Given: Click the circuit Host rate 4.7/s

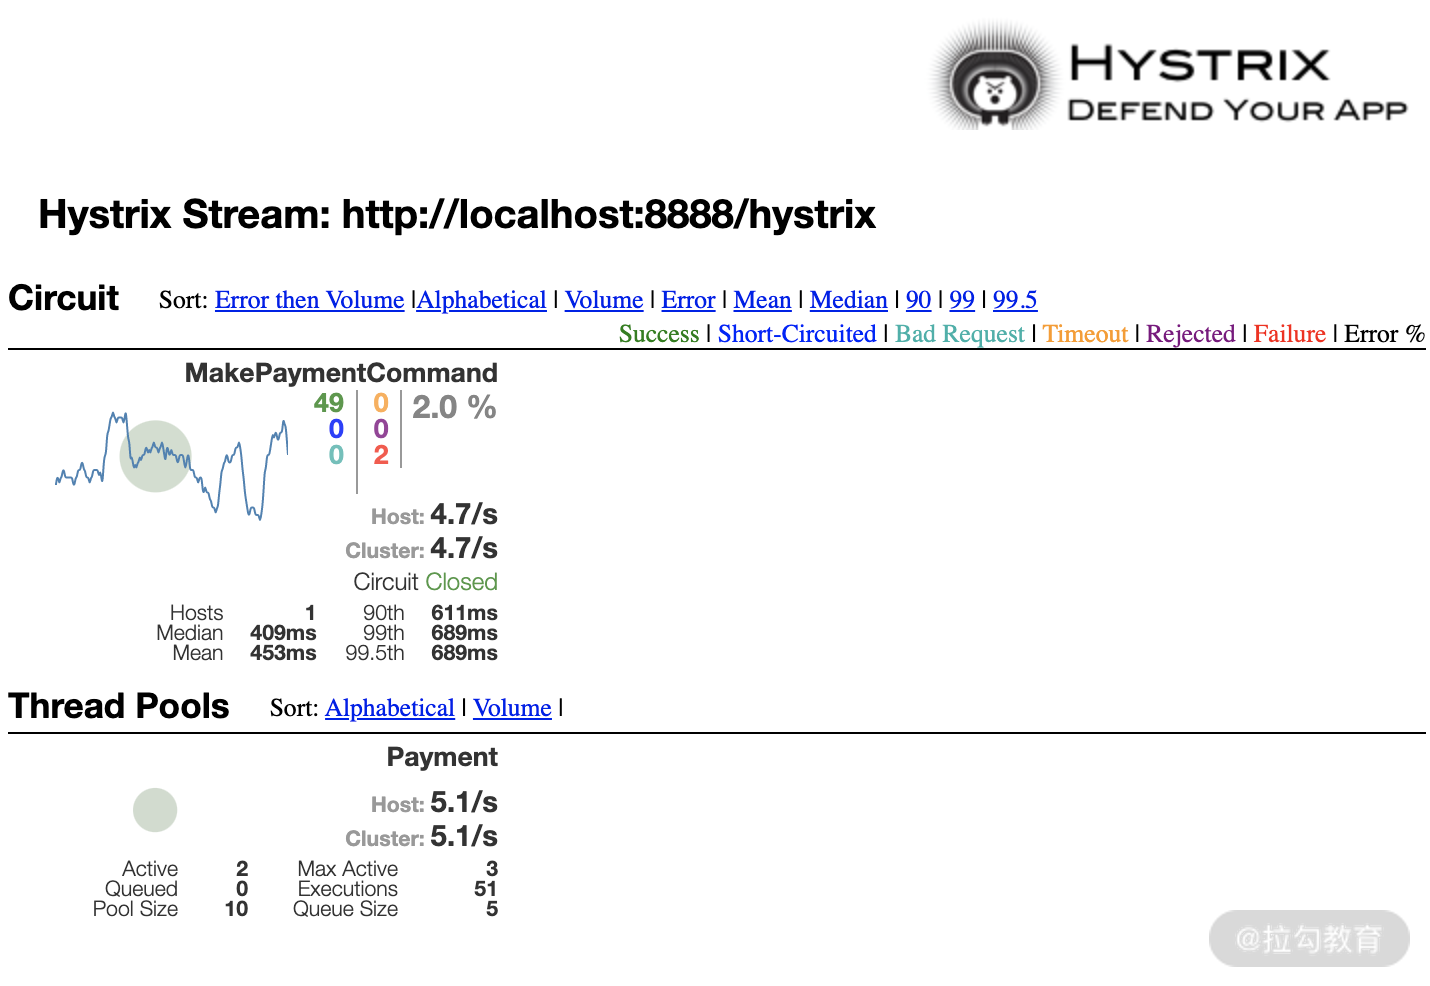Looking at the screenshot, I should point(464,515).
